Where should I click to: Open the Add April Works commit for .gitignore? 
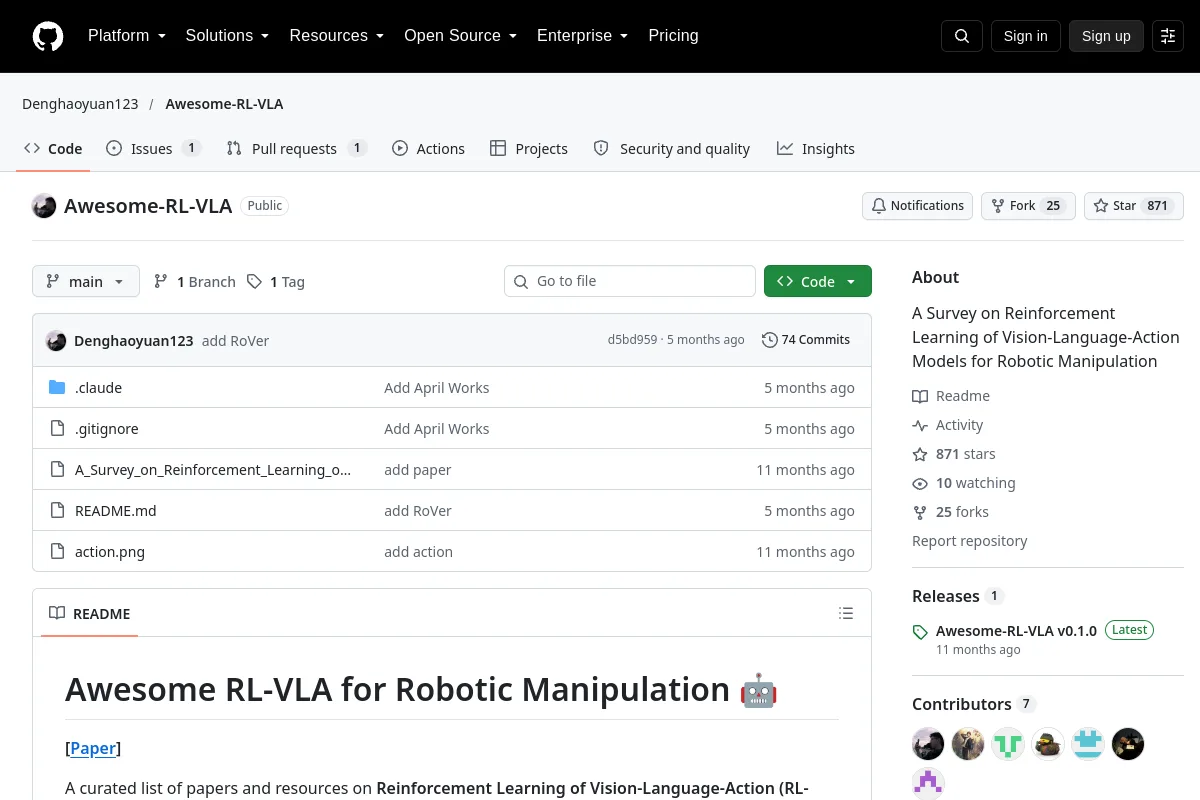tap(437, 429)
